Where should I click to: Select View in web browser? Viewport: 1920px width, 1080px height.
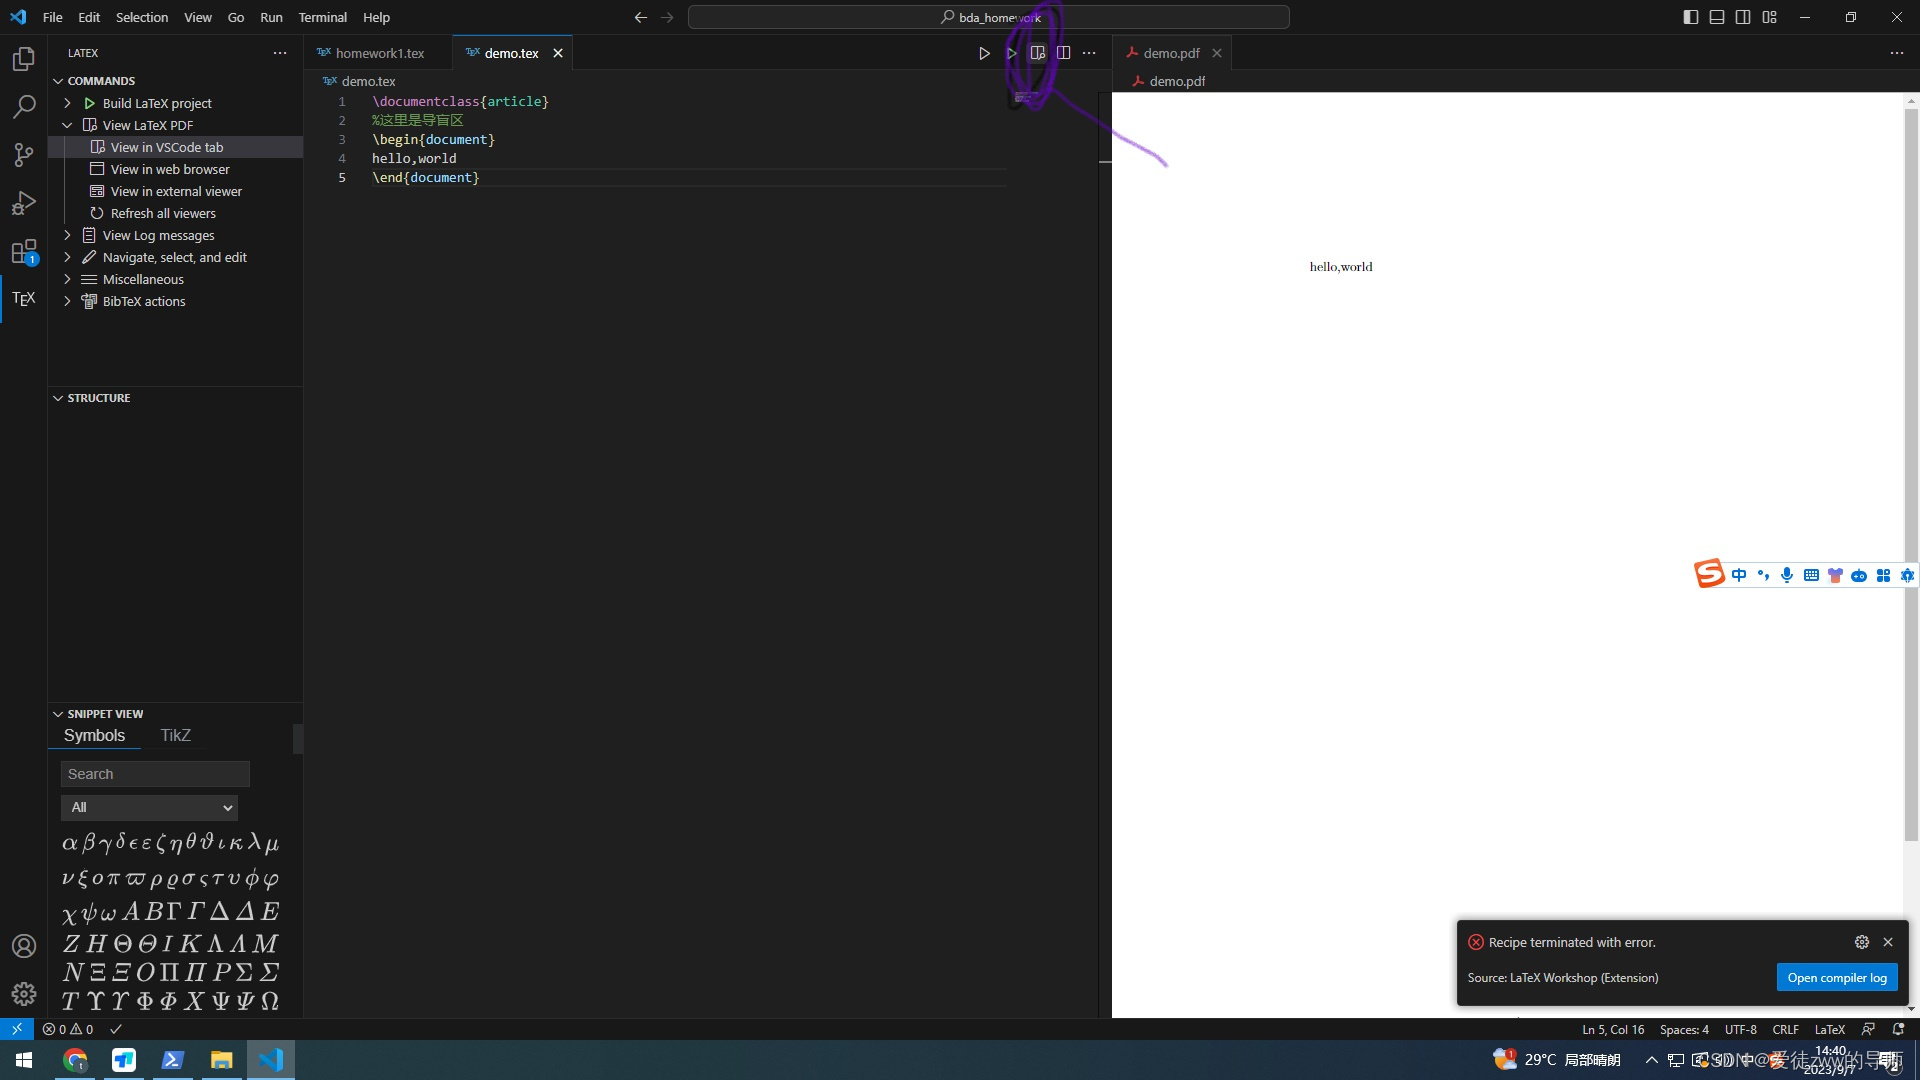pyautogui.click(x=170, y=169)
